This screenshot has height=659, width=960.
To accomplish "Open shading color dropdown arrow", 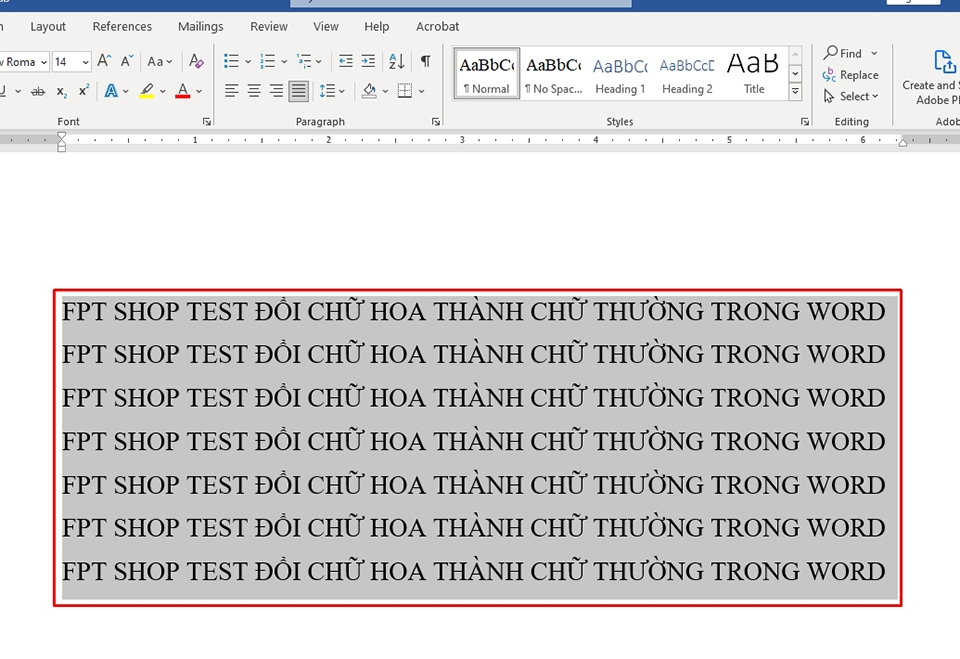I will [x=386, y=91].
